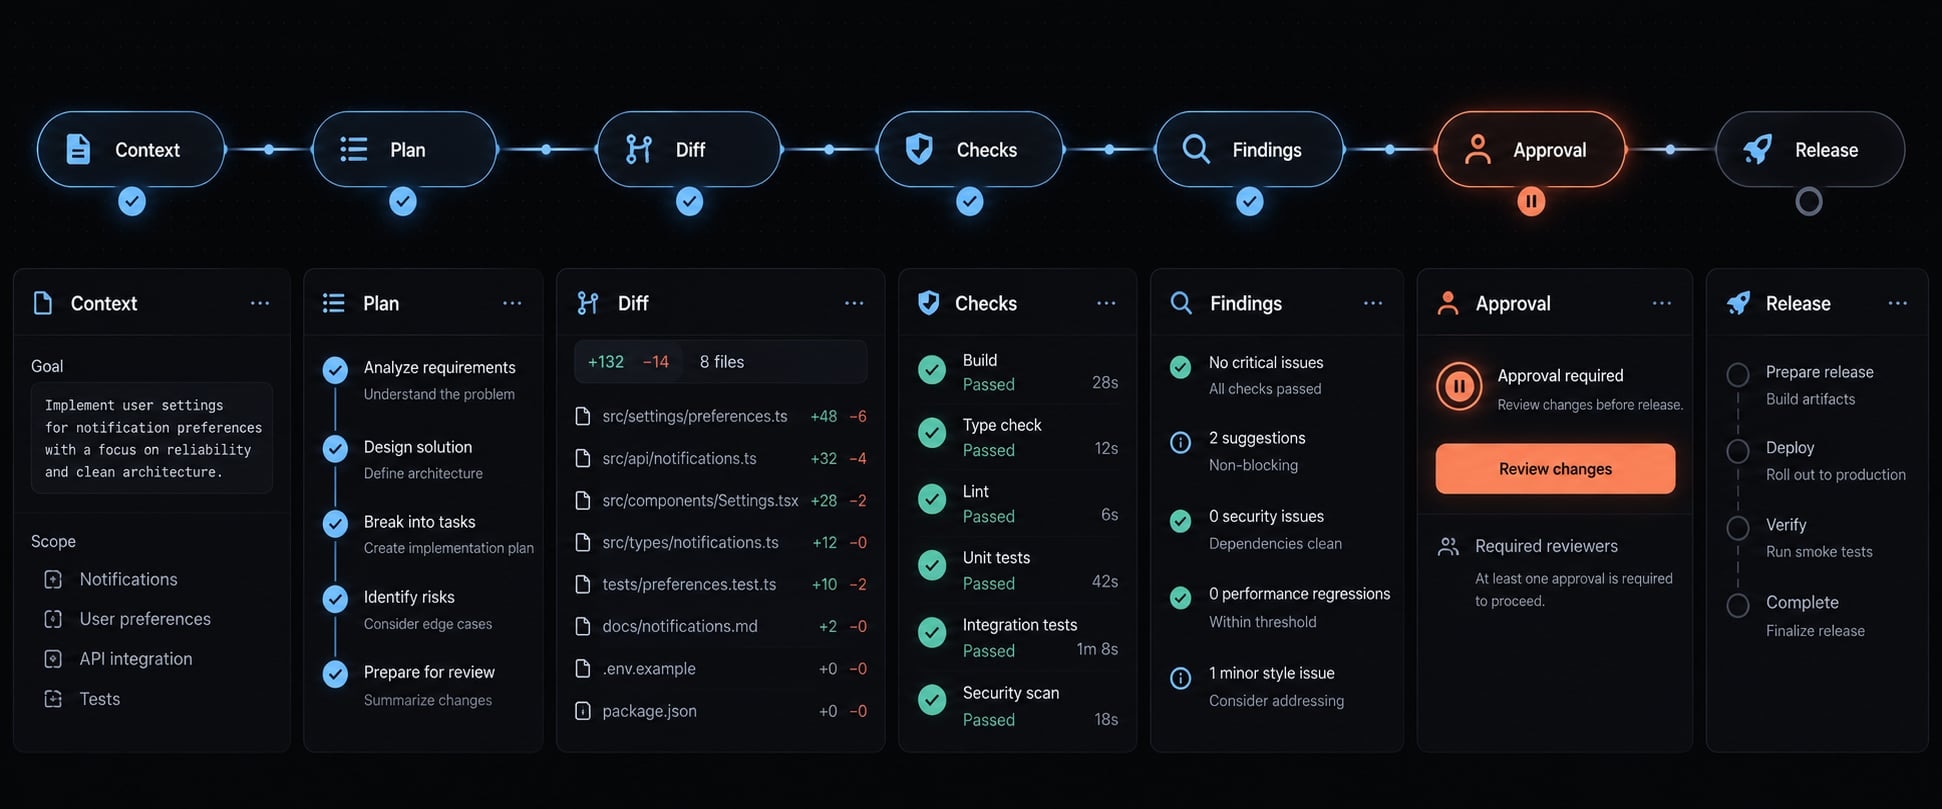Click the +132 −14 8 files summary bar
Screen dimensions: 1942x809
tap(720, 362)
